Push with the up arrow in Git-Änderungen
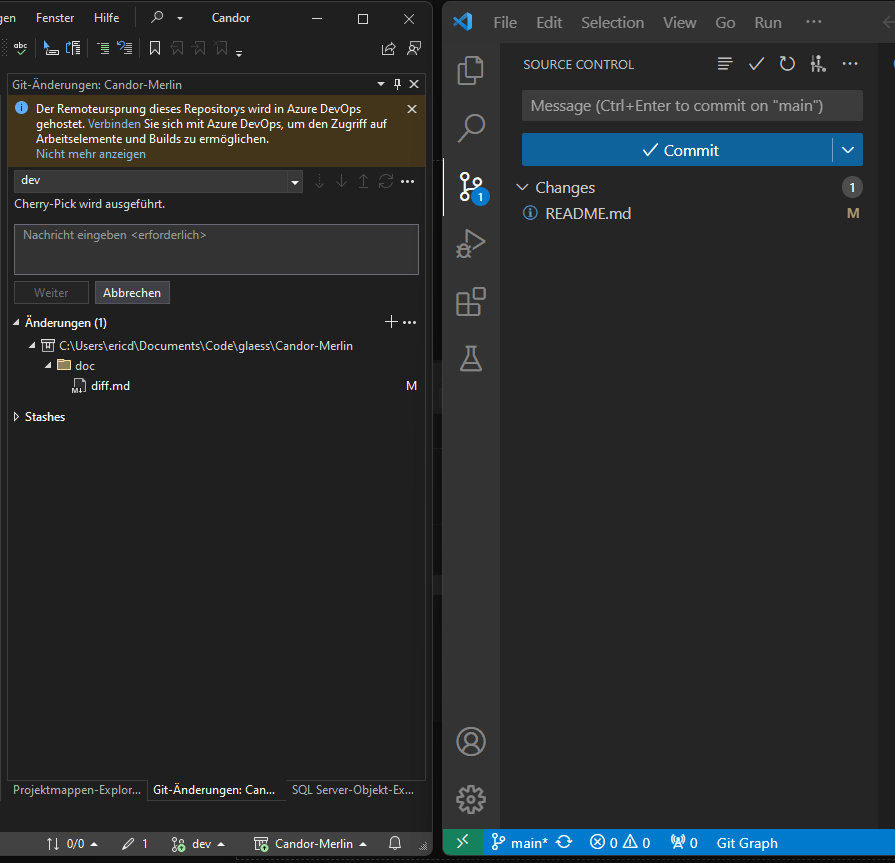The width and height of the screenshot is (895, 863). [x=363, y=182]
